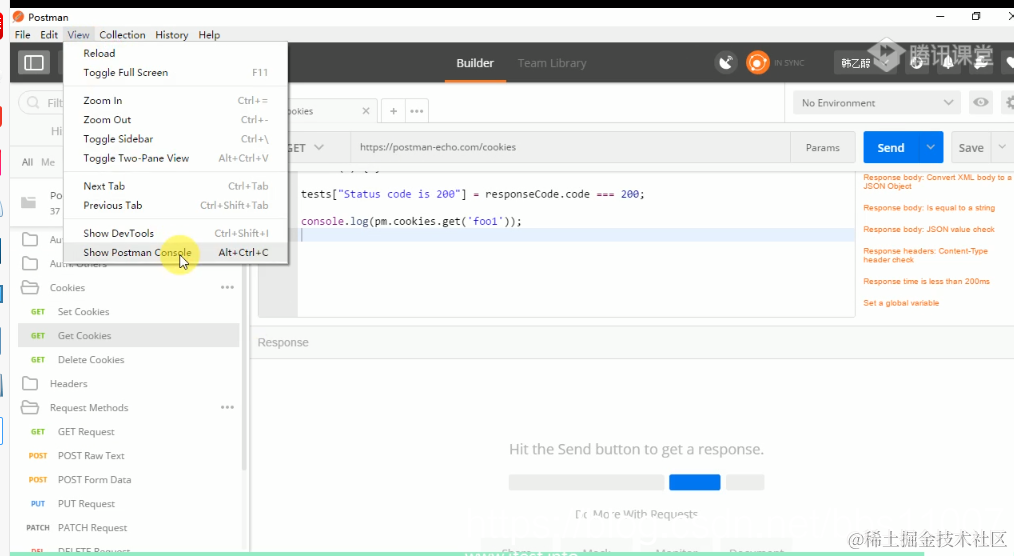Select the All collections filter
The height and width of the screenshot is (556, 1014).
pyautogui.click(x=27, y=162)
